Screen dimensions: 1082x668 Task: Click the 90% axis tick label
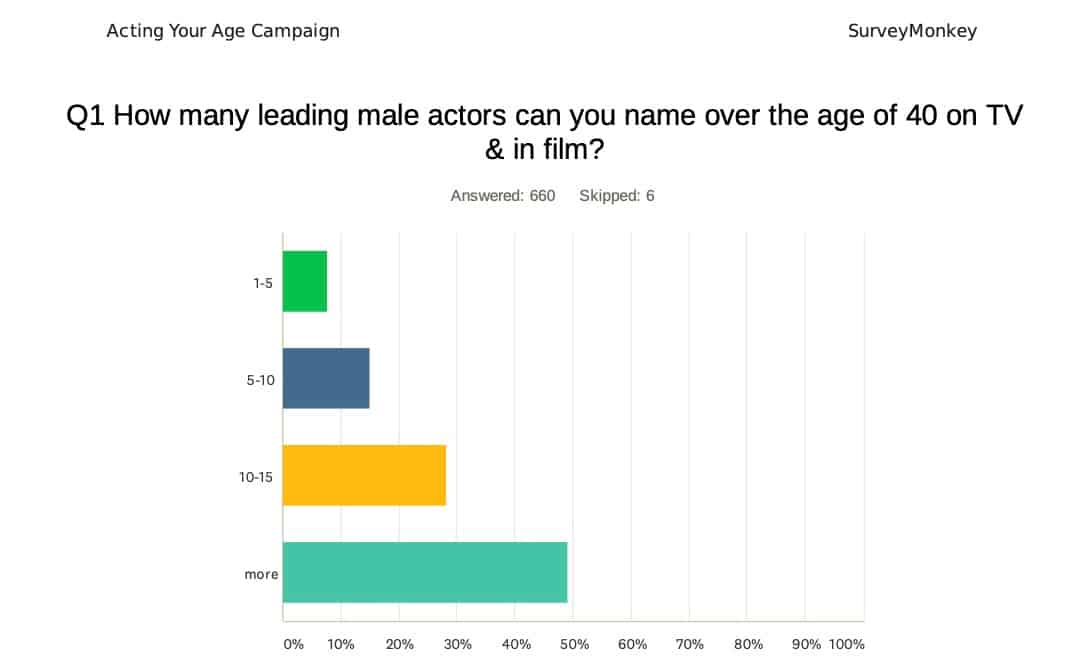(806, 644)
